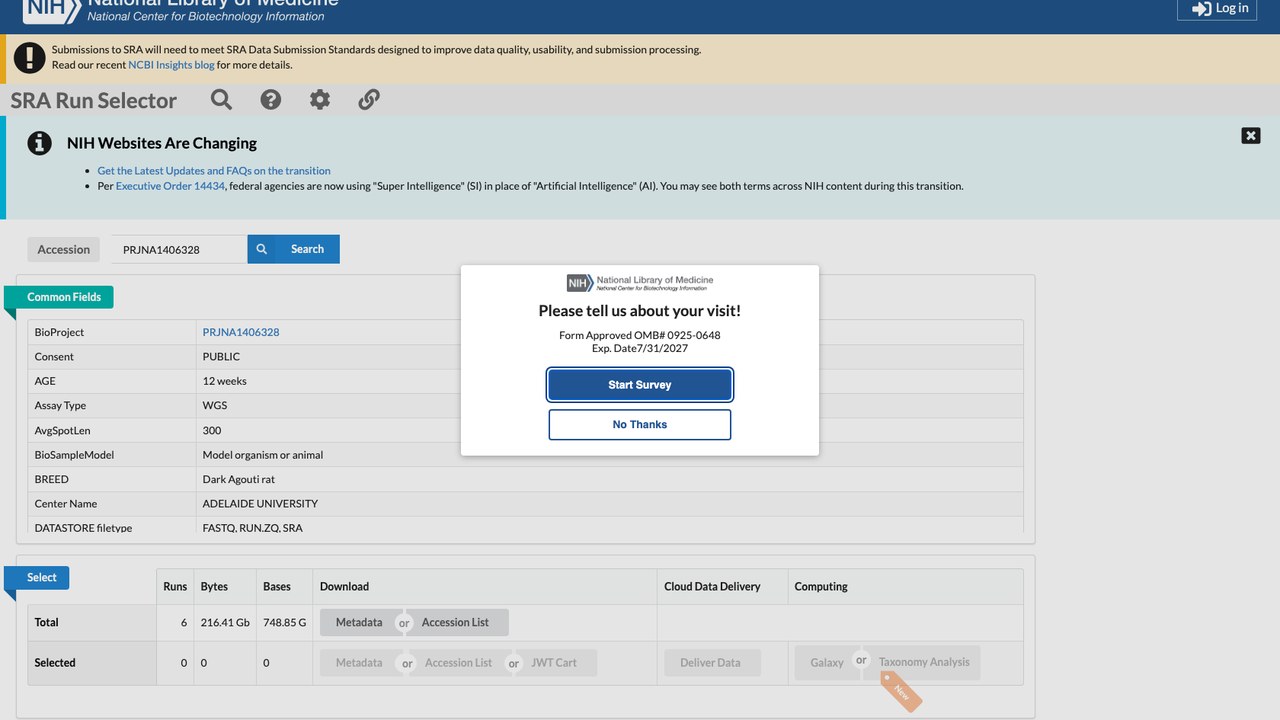The height and width of the screenshot is (720, 1280).
Task: Click the '748.85 G' total bases cell
Action: tap(284, 622)
